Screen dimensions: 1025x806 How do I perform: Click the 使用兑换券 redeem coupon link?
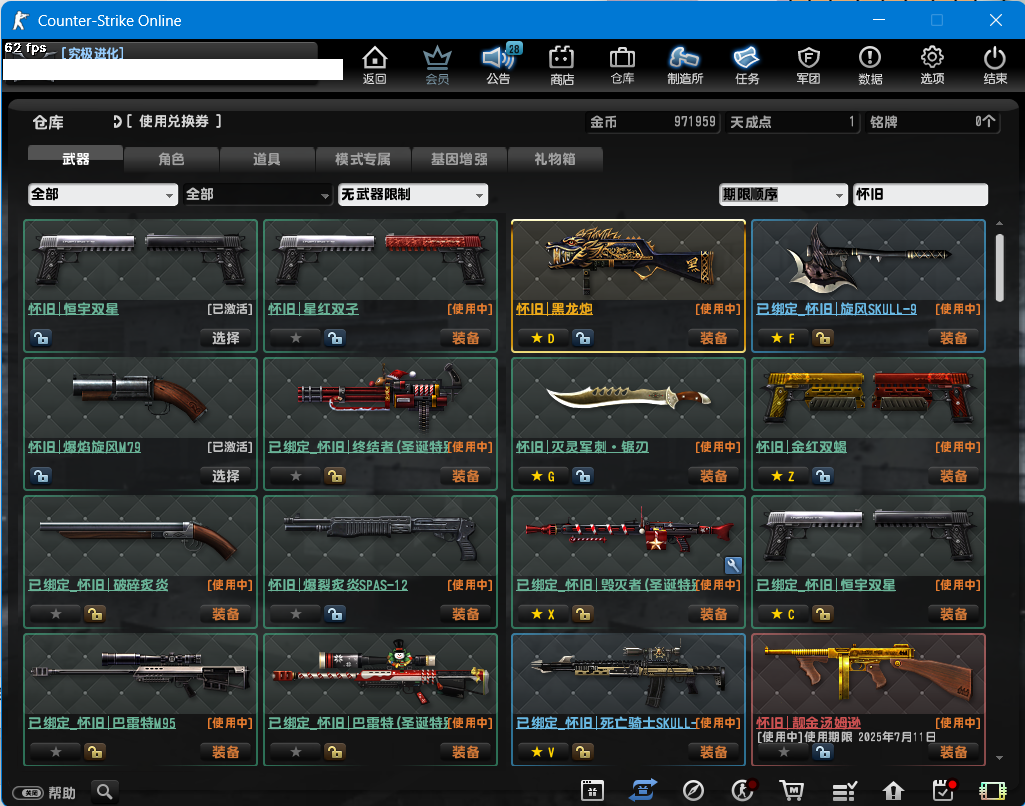coord(173,122)
